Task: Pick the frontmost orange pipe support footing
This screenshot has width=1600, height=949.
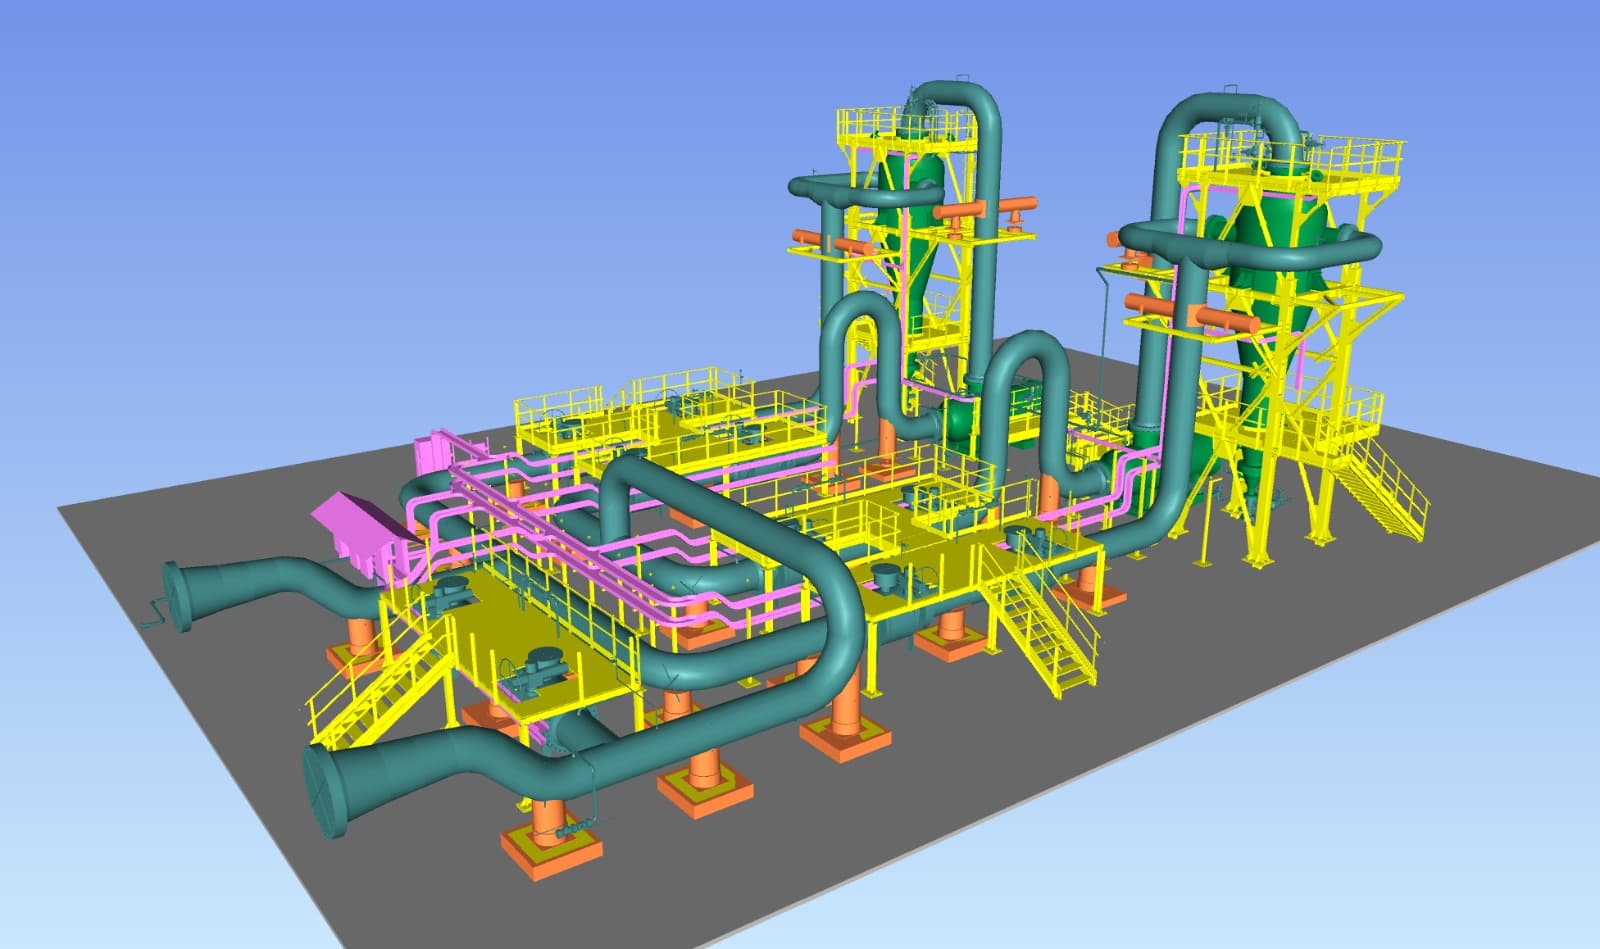Action: click(x=551, y=841)
